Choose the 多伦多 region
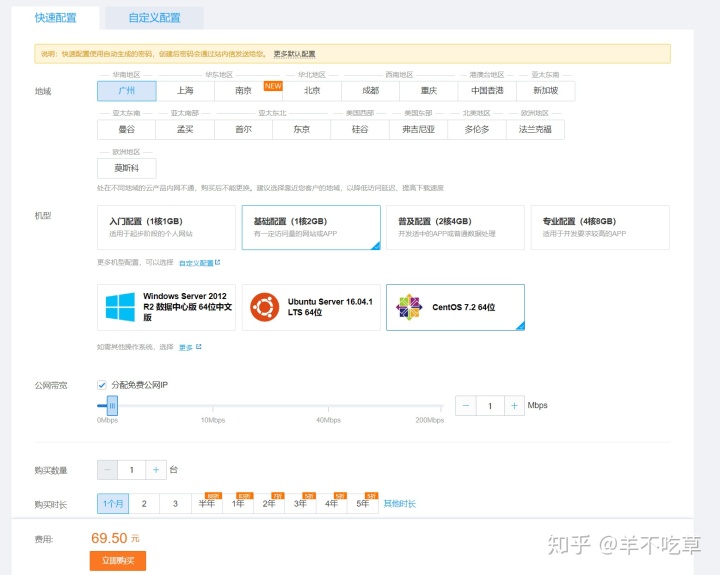Screen dimensions: 720x575 (x=477, y=130)
